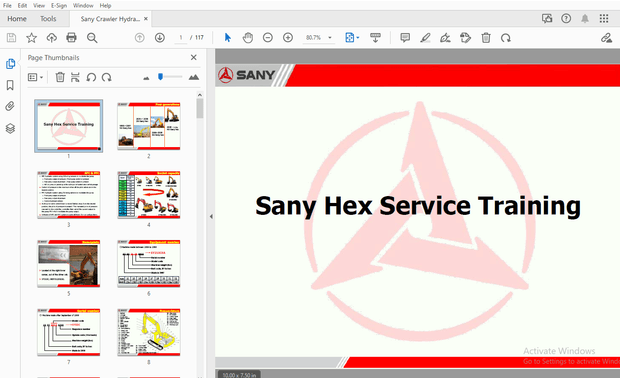The image size is (620, 378).
Task: Open zoom percentage dropdown arrow
Action: (x=330, y=38)
